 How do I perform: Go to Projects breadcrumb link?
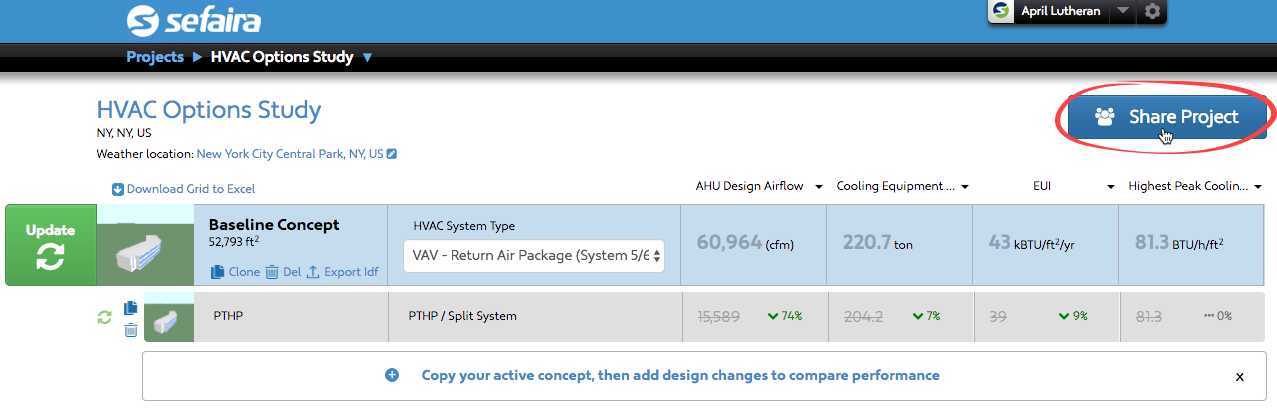click(155, 57)
